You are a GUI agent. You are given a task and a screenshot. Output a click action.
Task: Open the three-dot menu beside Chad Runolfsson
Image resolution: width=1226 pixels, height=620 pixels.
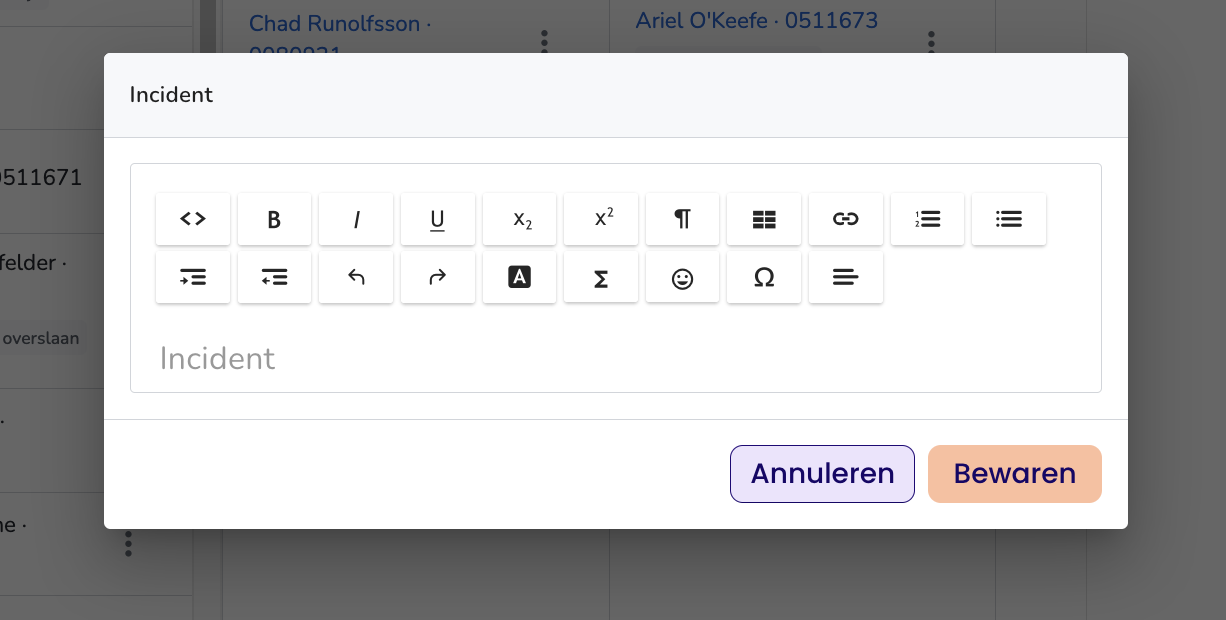coord(545,42)
